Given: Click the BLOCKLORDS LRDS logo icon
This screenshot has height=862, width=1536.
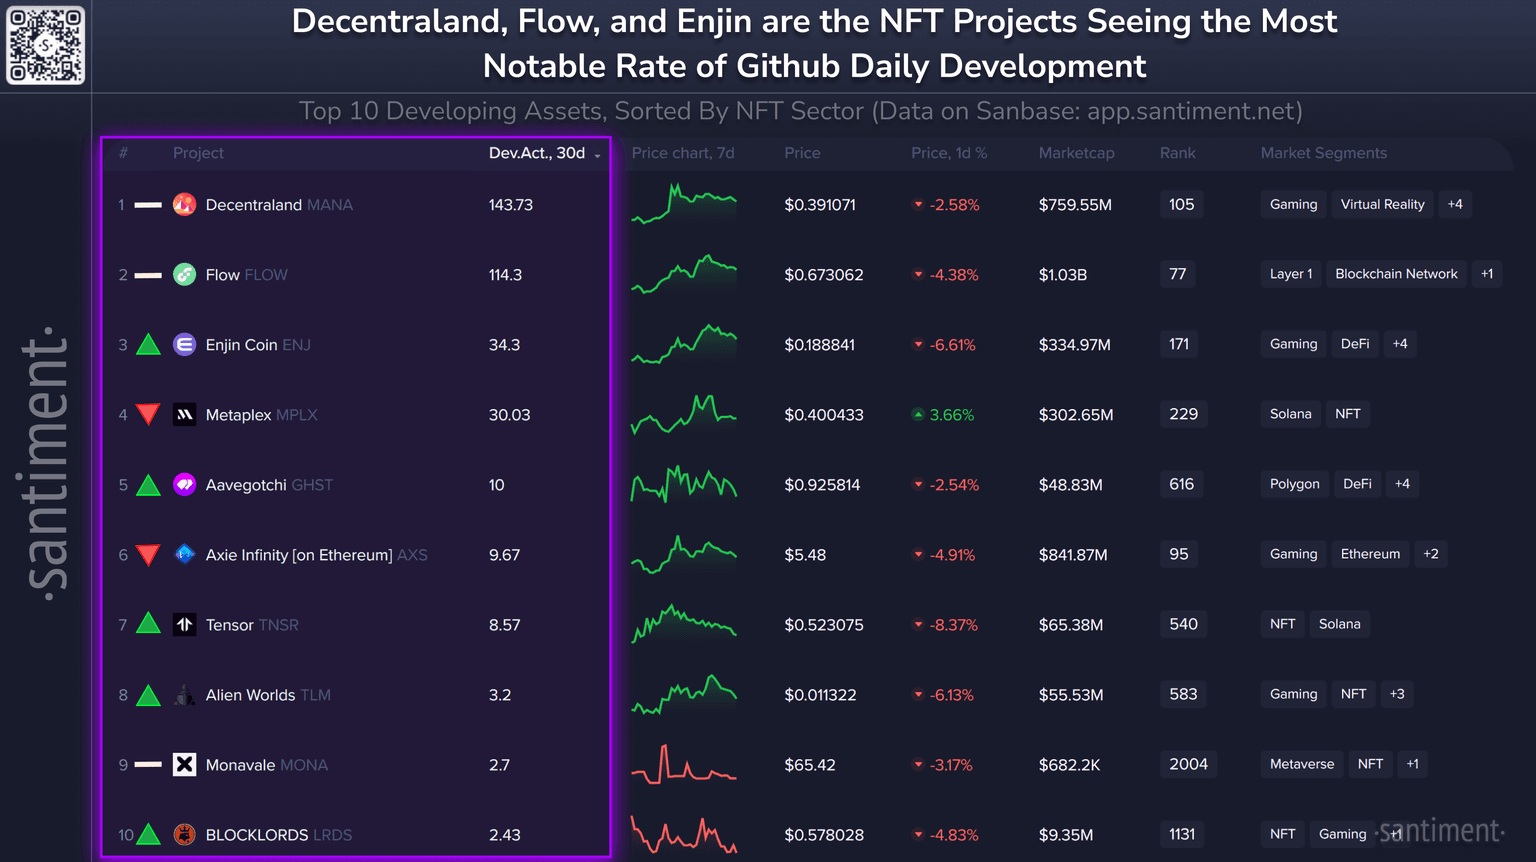Looking at the screenshot, I should (184, 834).
